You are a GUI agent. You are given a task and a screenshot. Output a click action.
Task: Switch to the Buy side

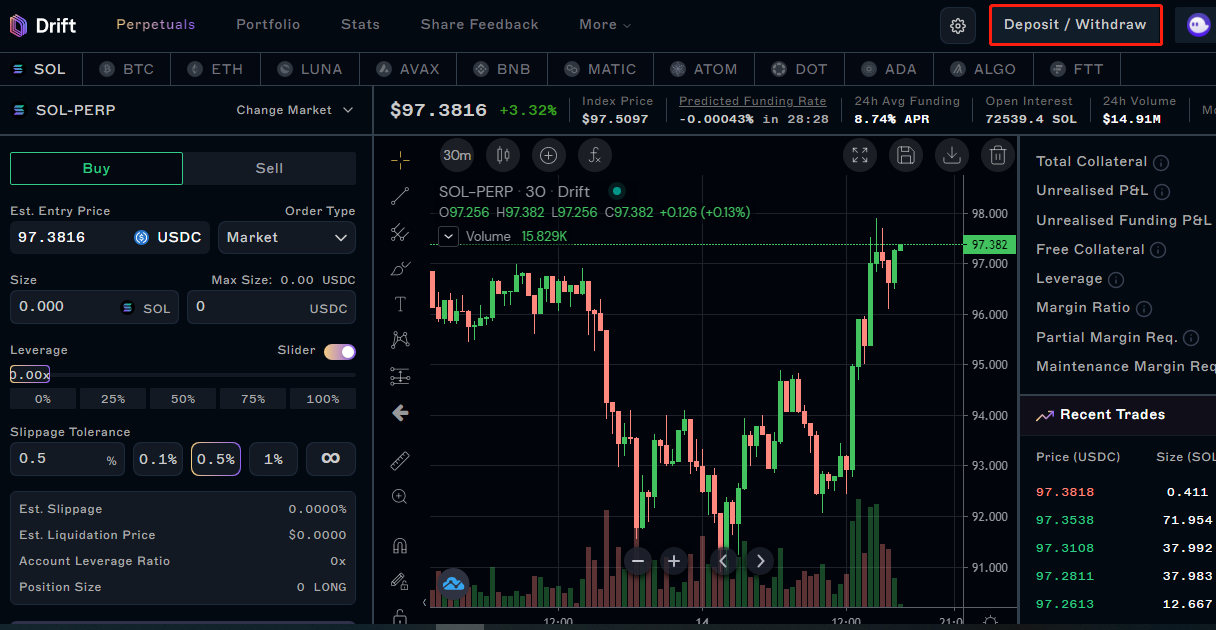(96, 168)
